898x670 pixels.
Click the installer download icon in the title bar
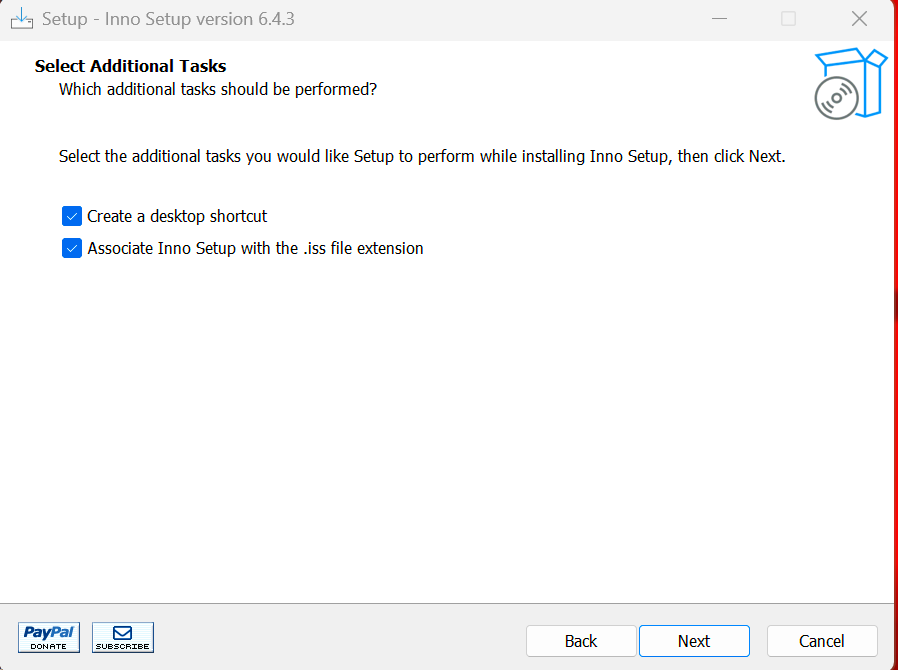click(x=21, y=18)
